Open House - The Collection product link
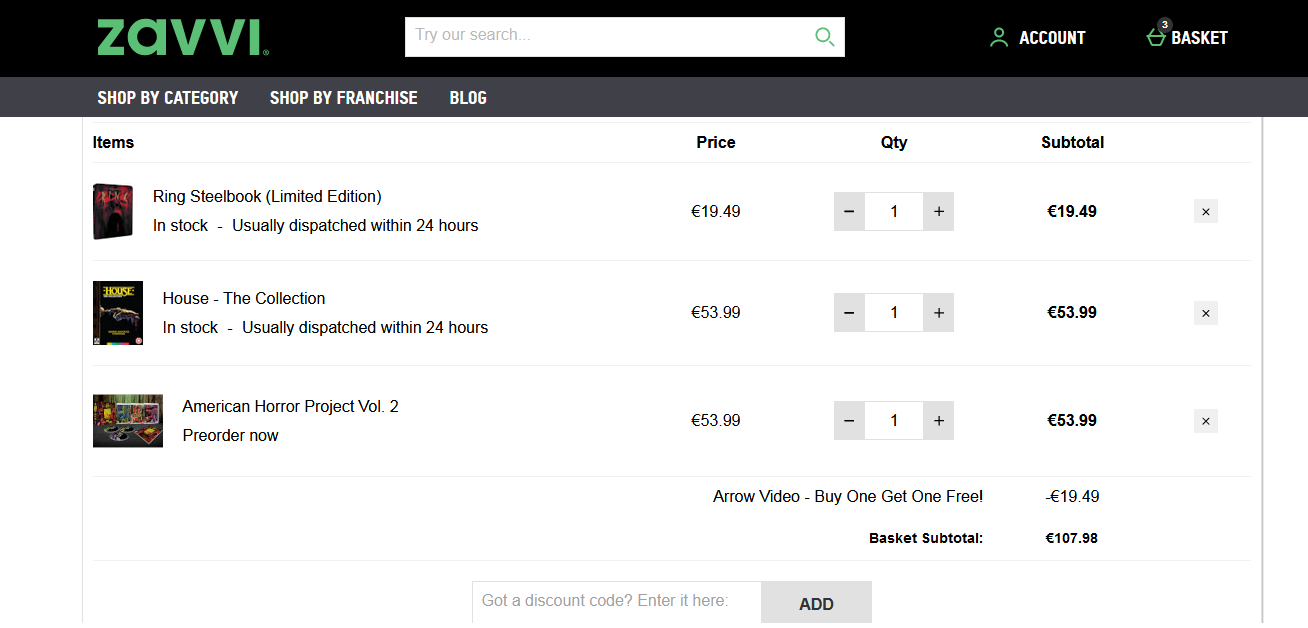Image resolution: width=1308 pixels, height=628 pixels. point(244,298)
